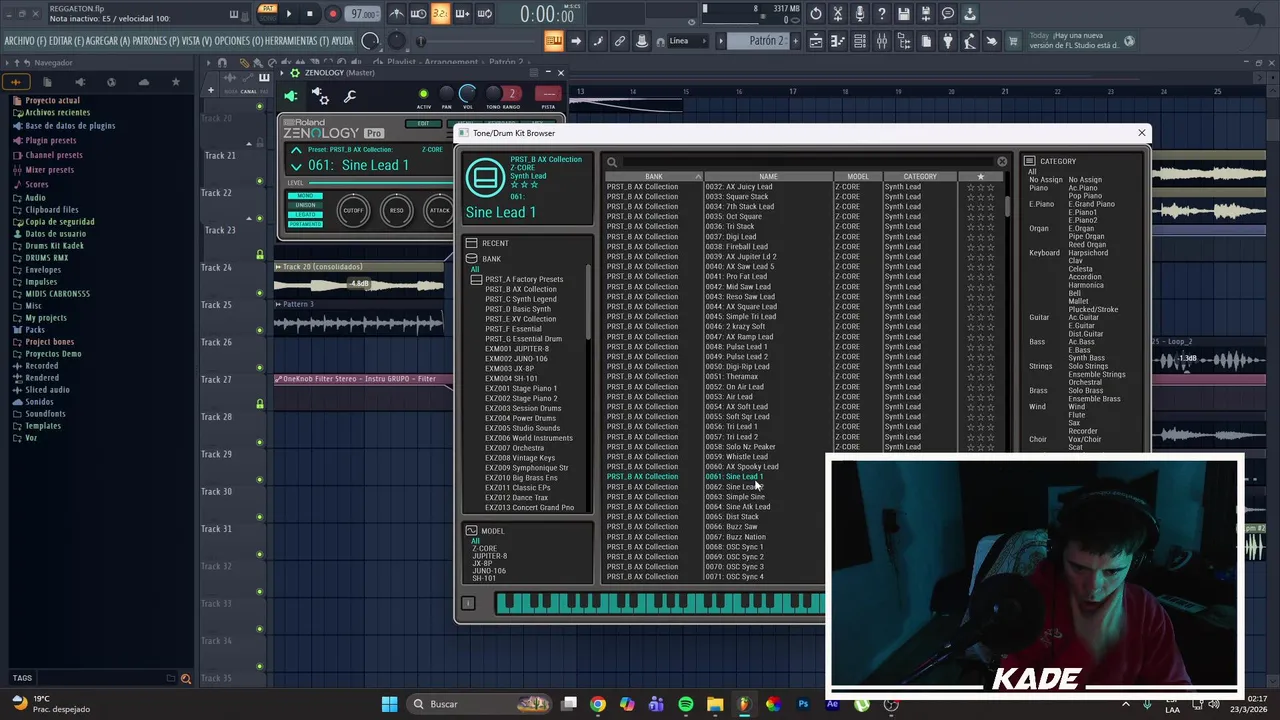Open the PATRONES menu
Viewport: 1280px width, 720px height.
(155, 41)
